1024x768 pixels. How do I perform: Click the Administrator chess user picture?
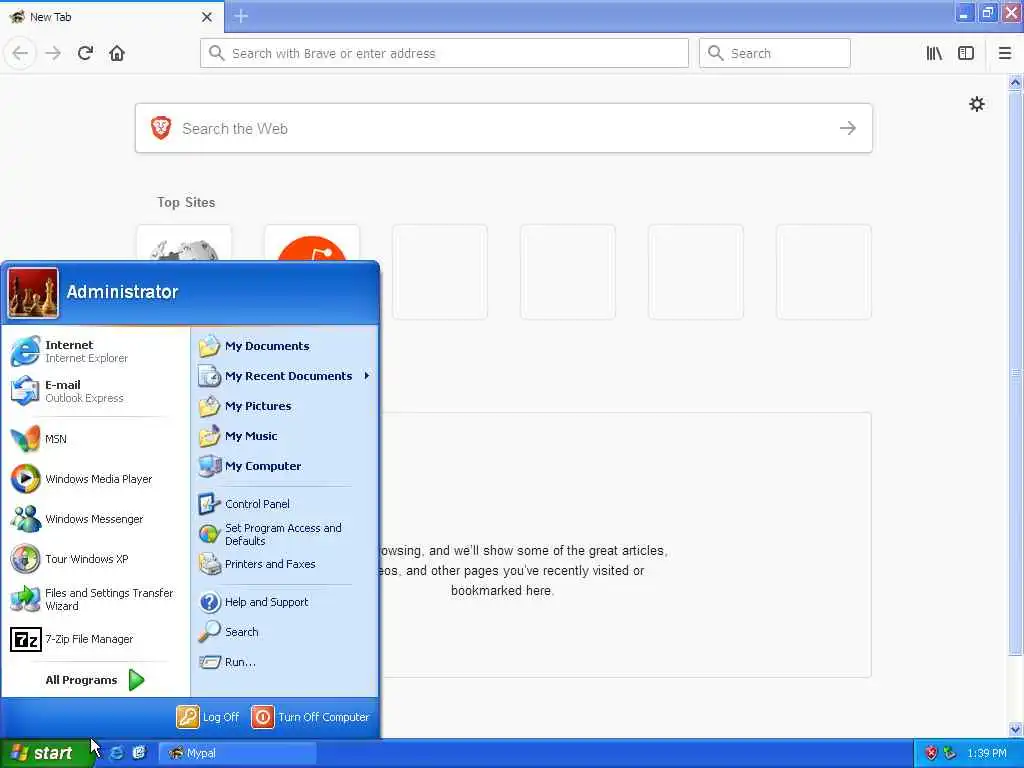click(33, 293)
